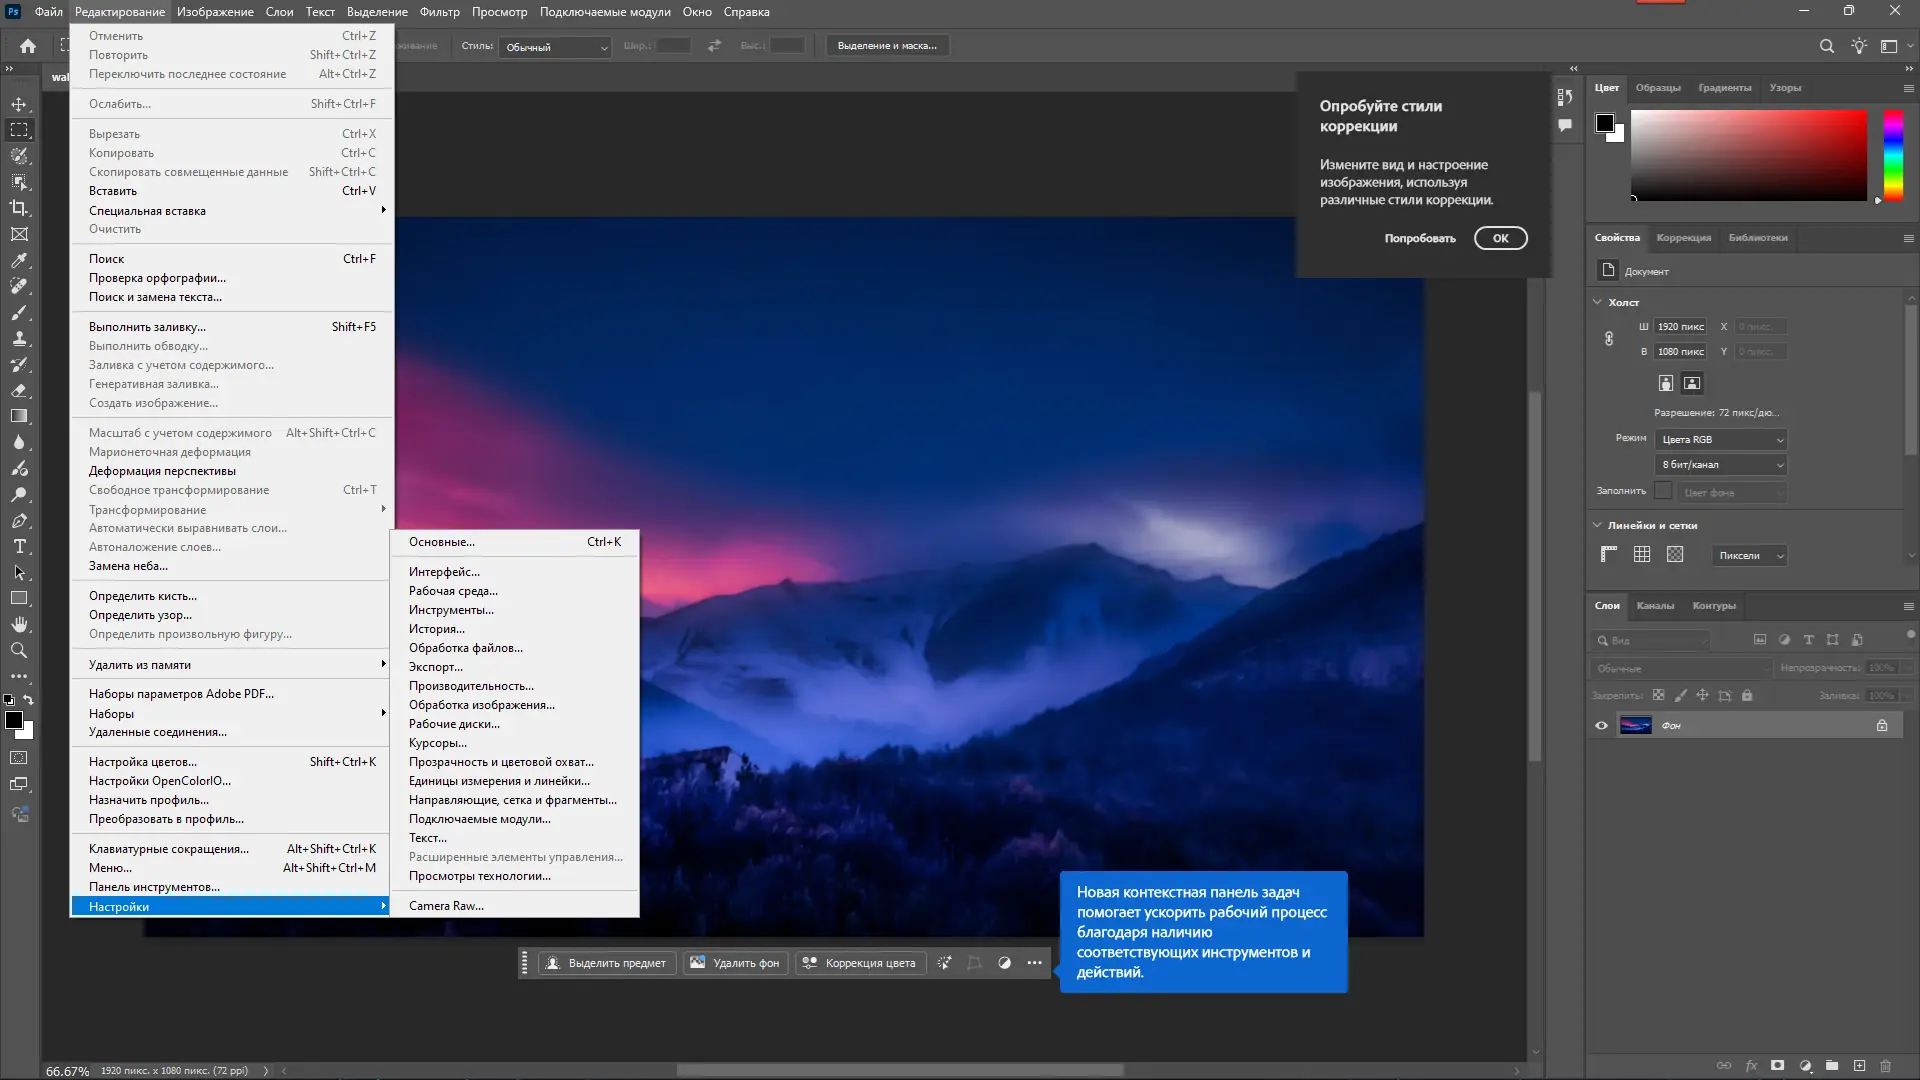Toggle the canvas width-height link icon

point(1609,339)
